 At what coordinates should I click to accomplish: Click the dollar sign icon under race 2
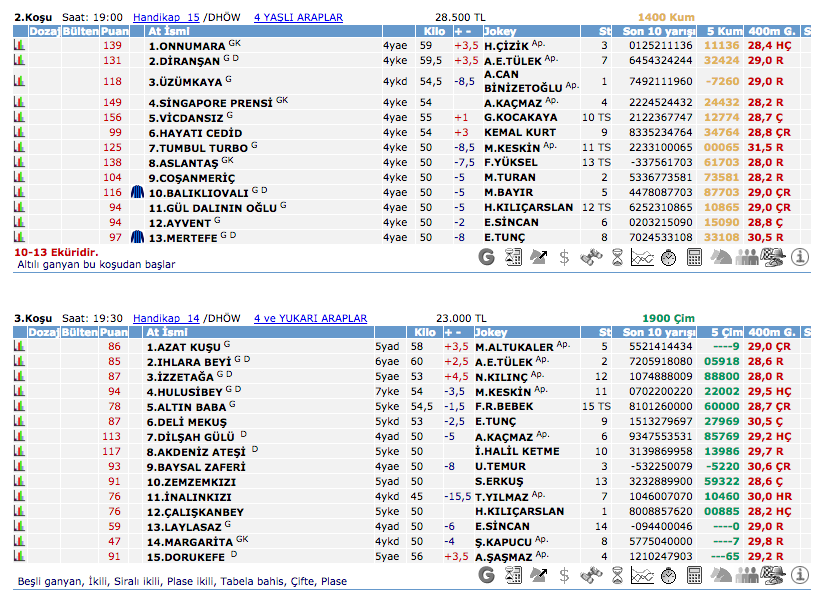tap(565, 257)
